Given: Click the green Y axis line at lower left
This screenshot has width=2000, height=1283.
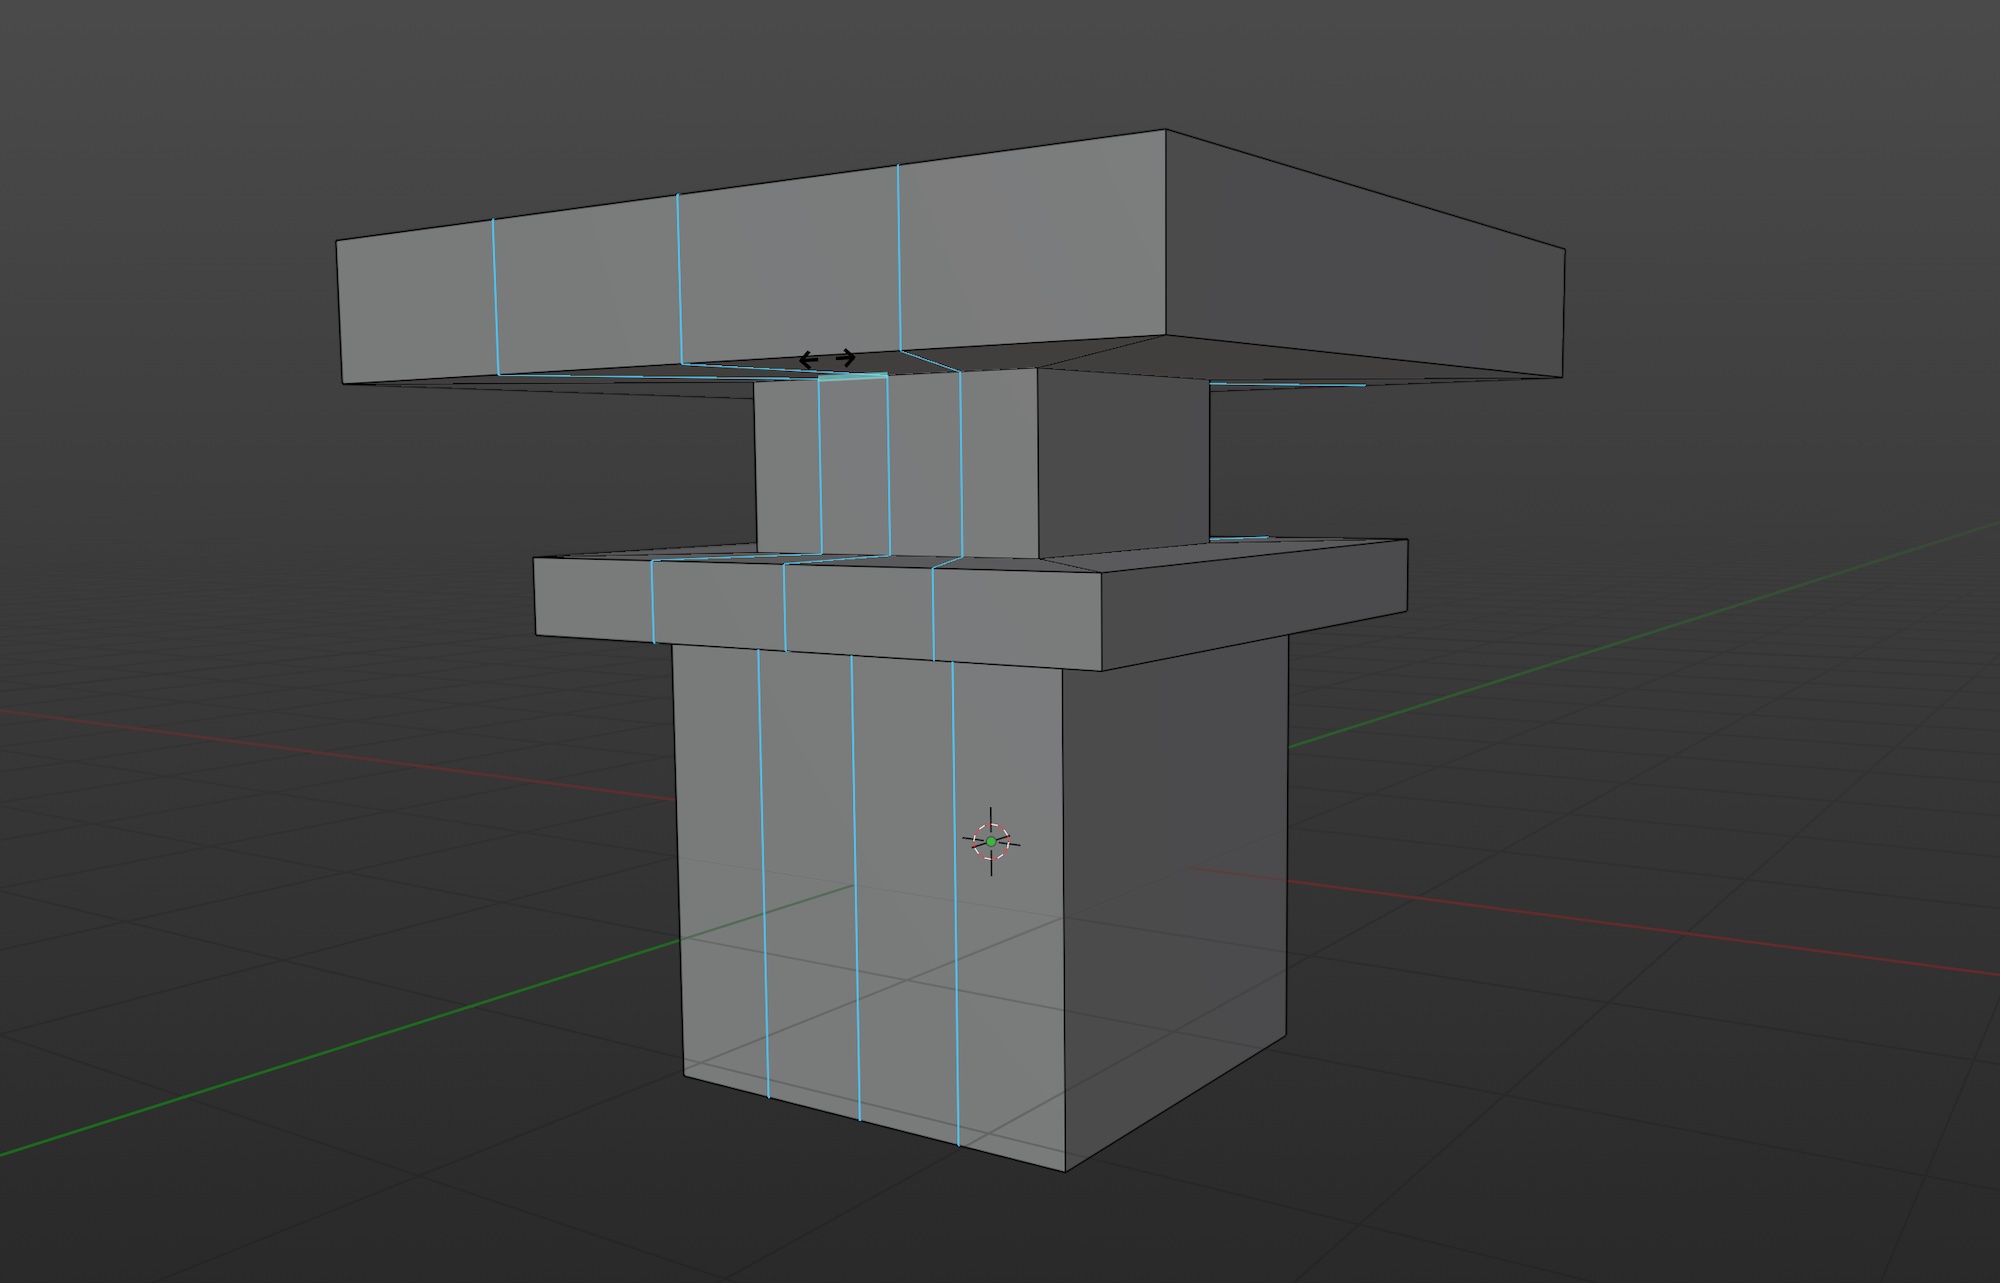Looking at the screenshot, I should [x=300, y=1060].
